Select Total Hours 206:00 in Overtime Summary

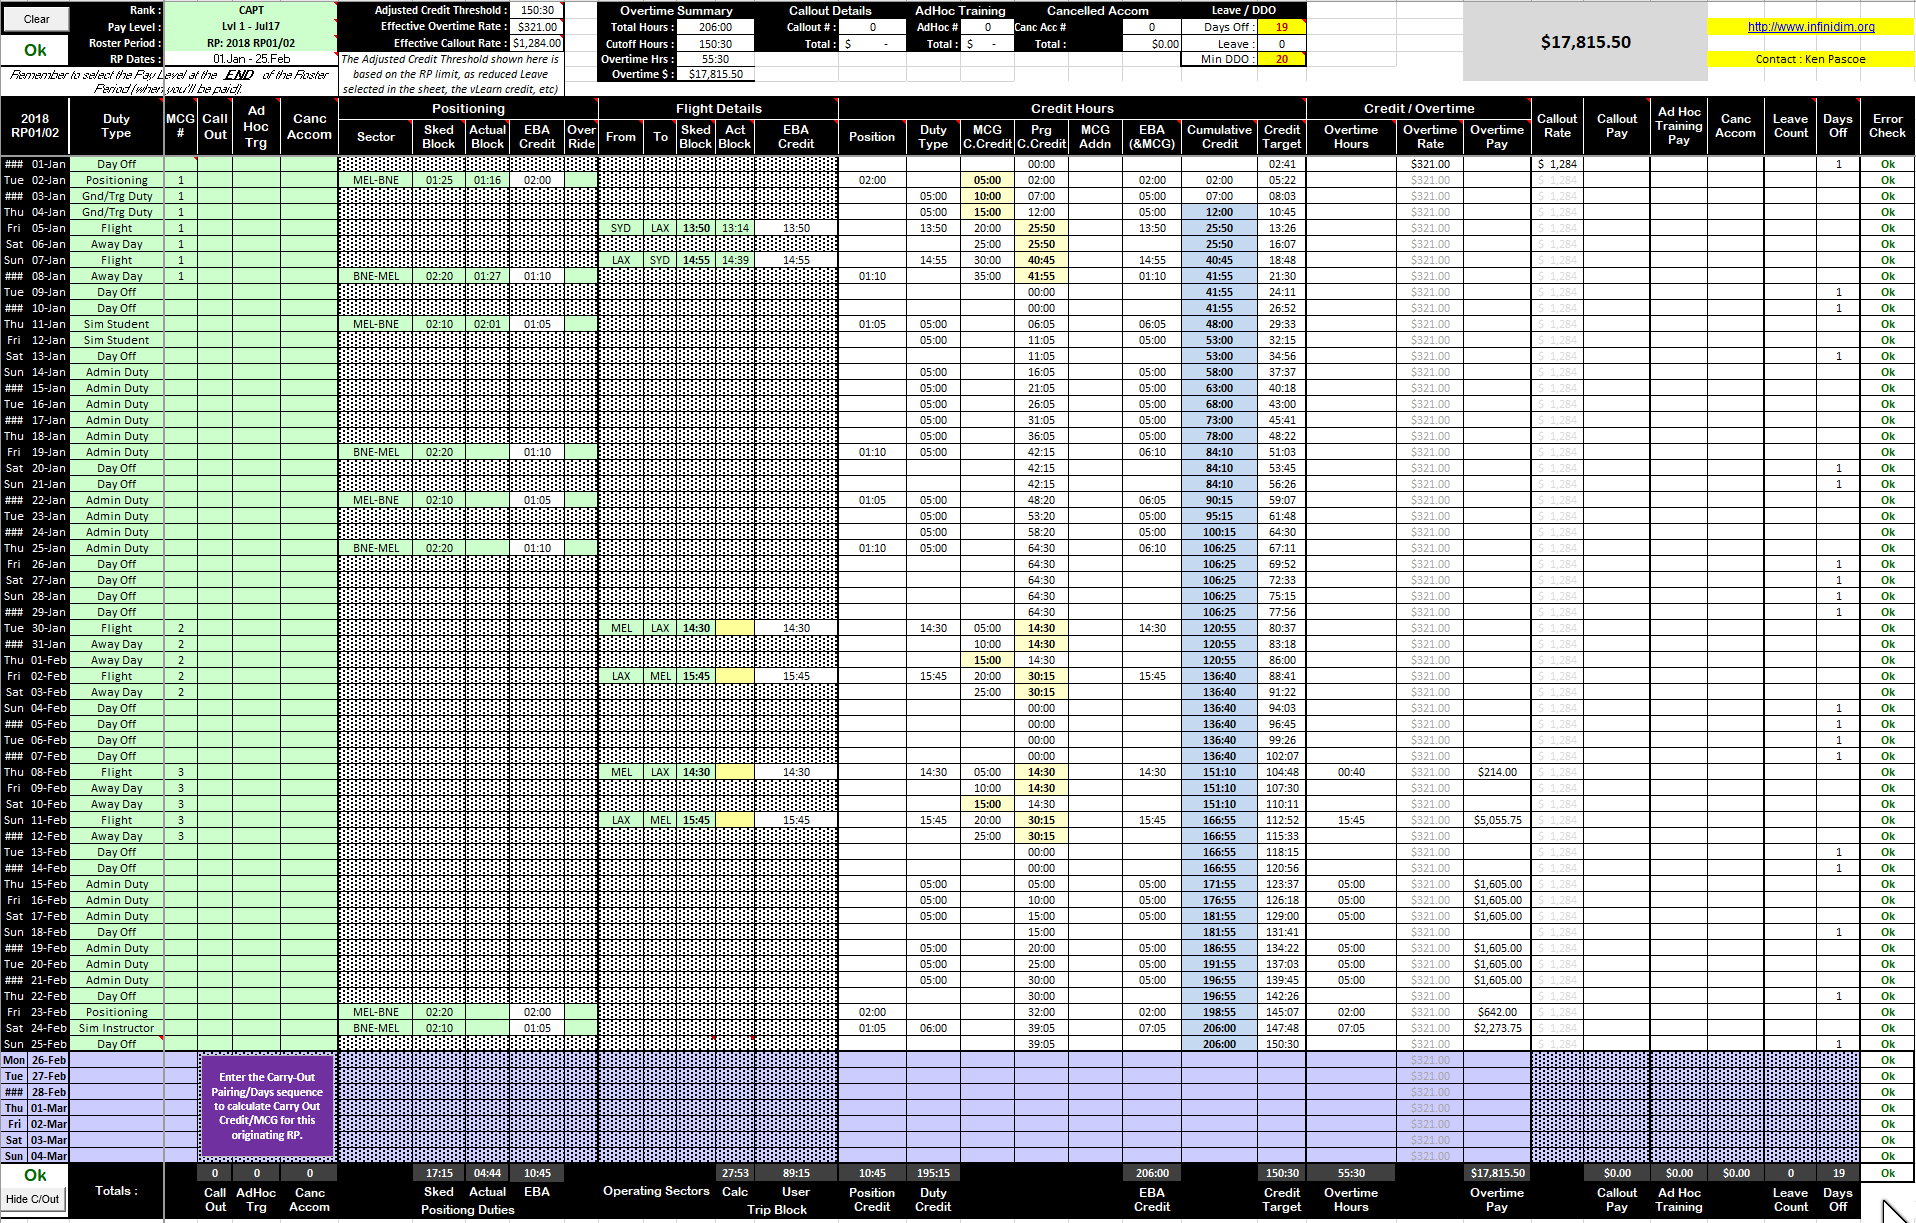pos(716,27)
